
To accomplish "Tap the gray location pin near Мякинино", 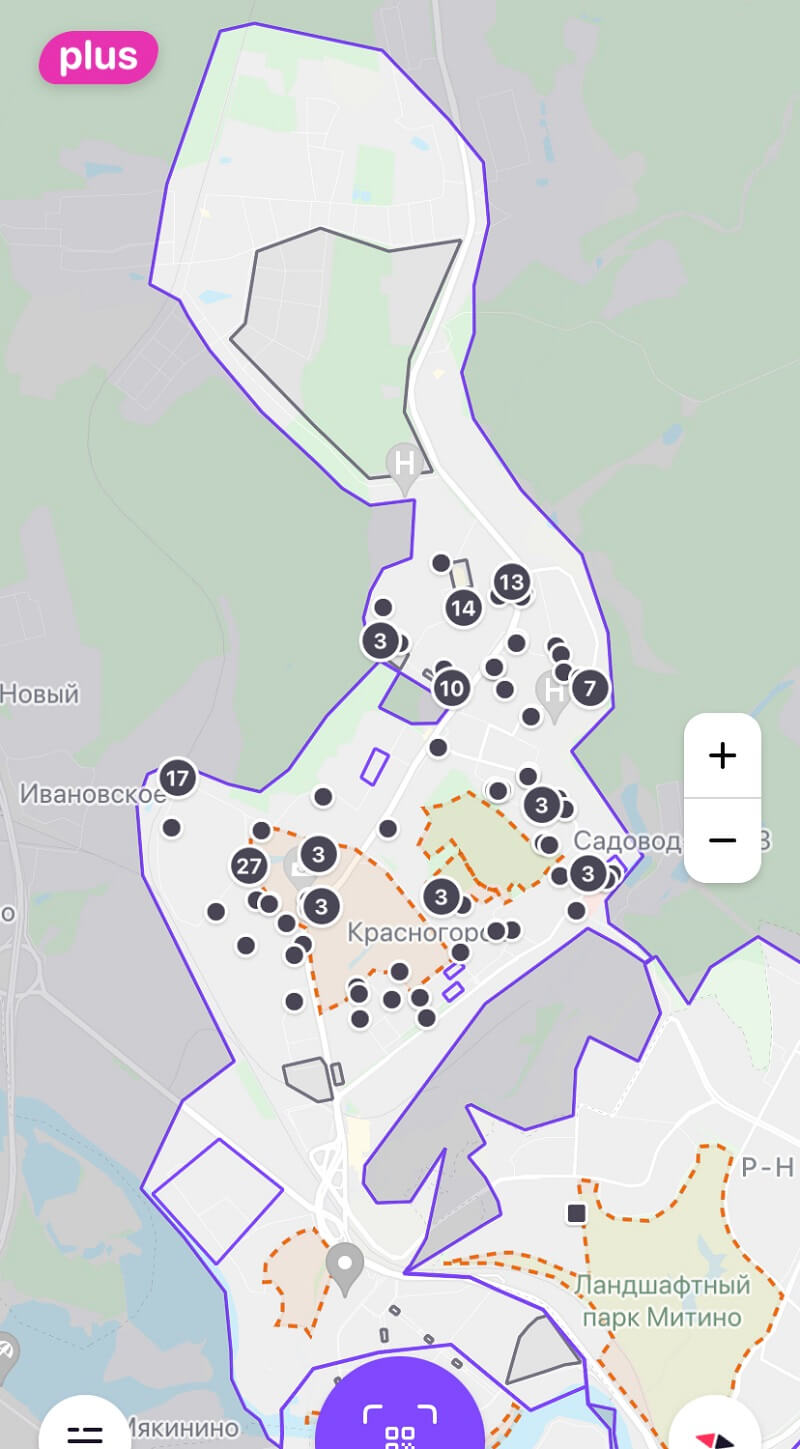I will tap(347, 1269).
